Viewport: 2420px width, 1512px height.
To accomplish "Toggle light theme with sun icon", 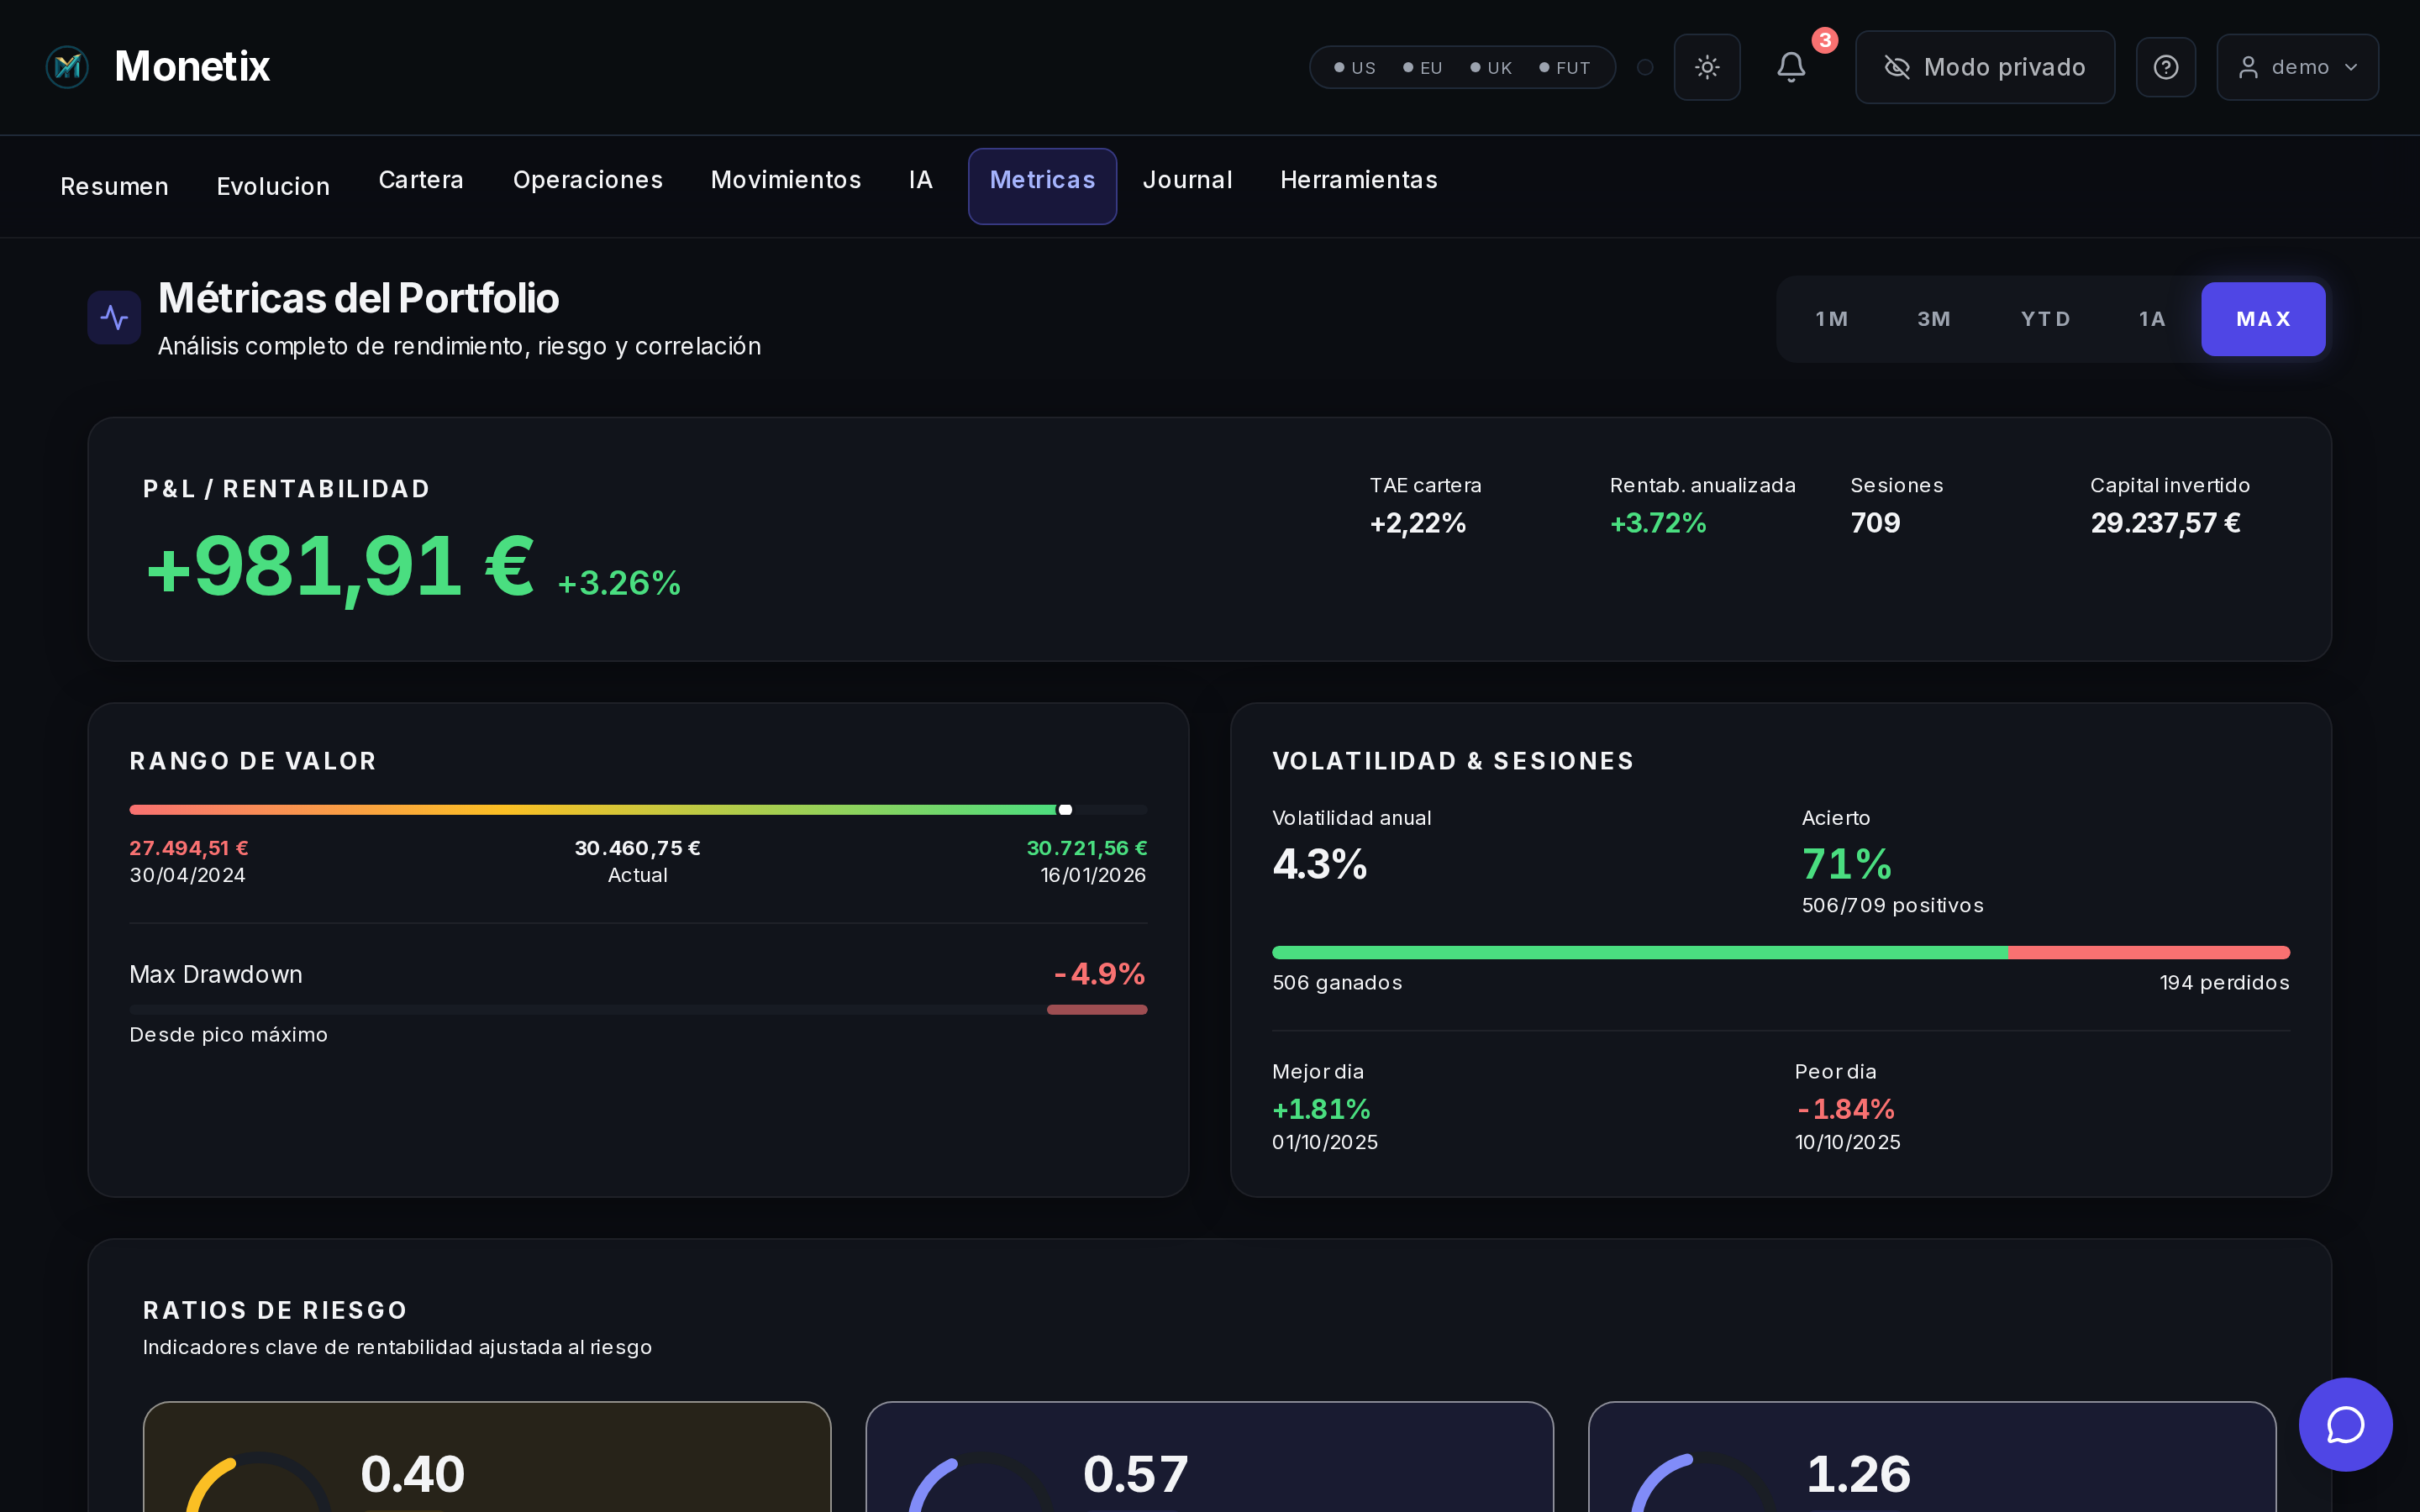I will pos(1707,67).
